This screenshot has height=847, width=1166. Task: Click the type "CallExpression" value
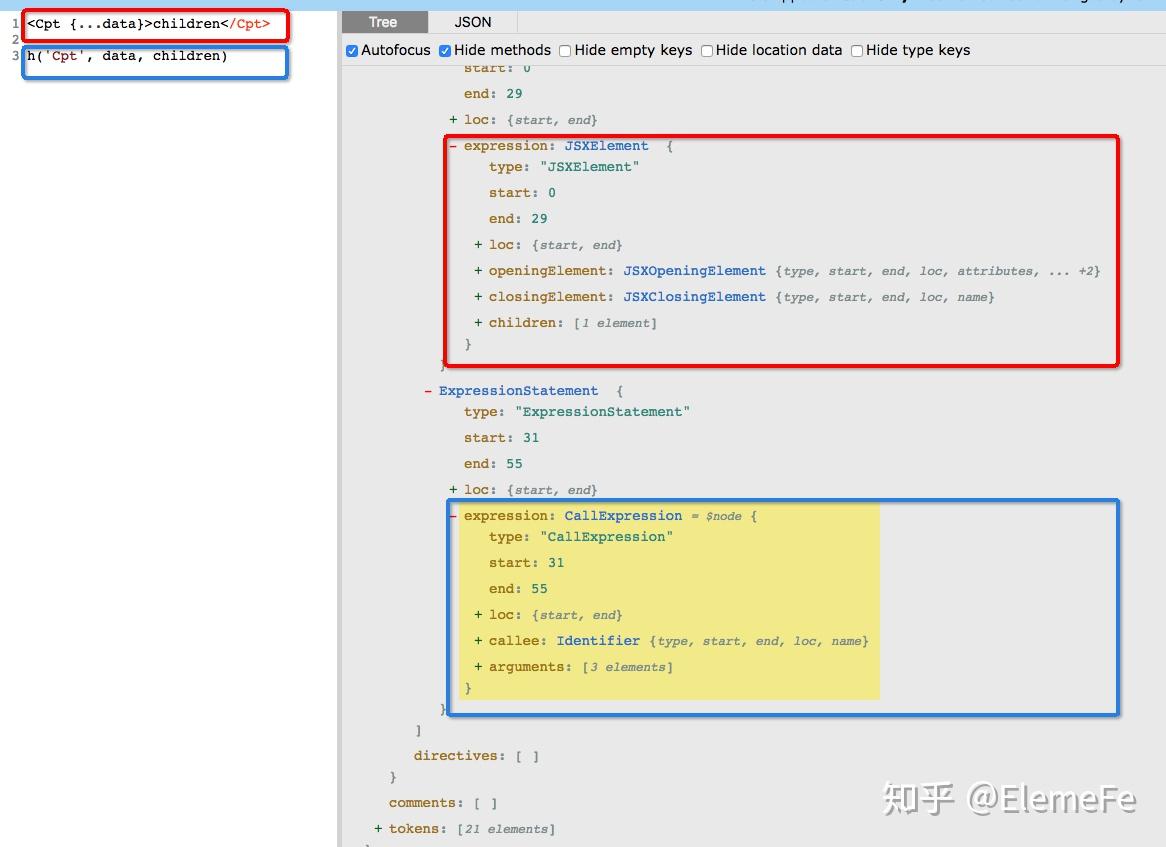[606, 537]
